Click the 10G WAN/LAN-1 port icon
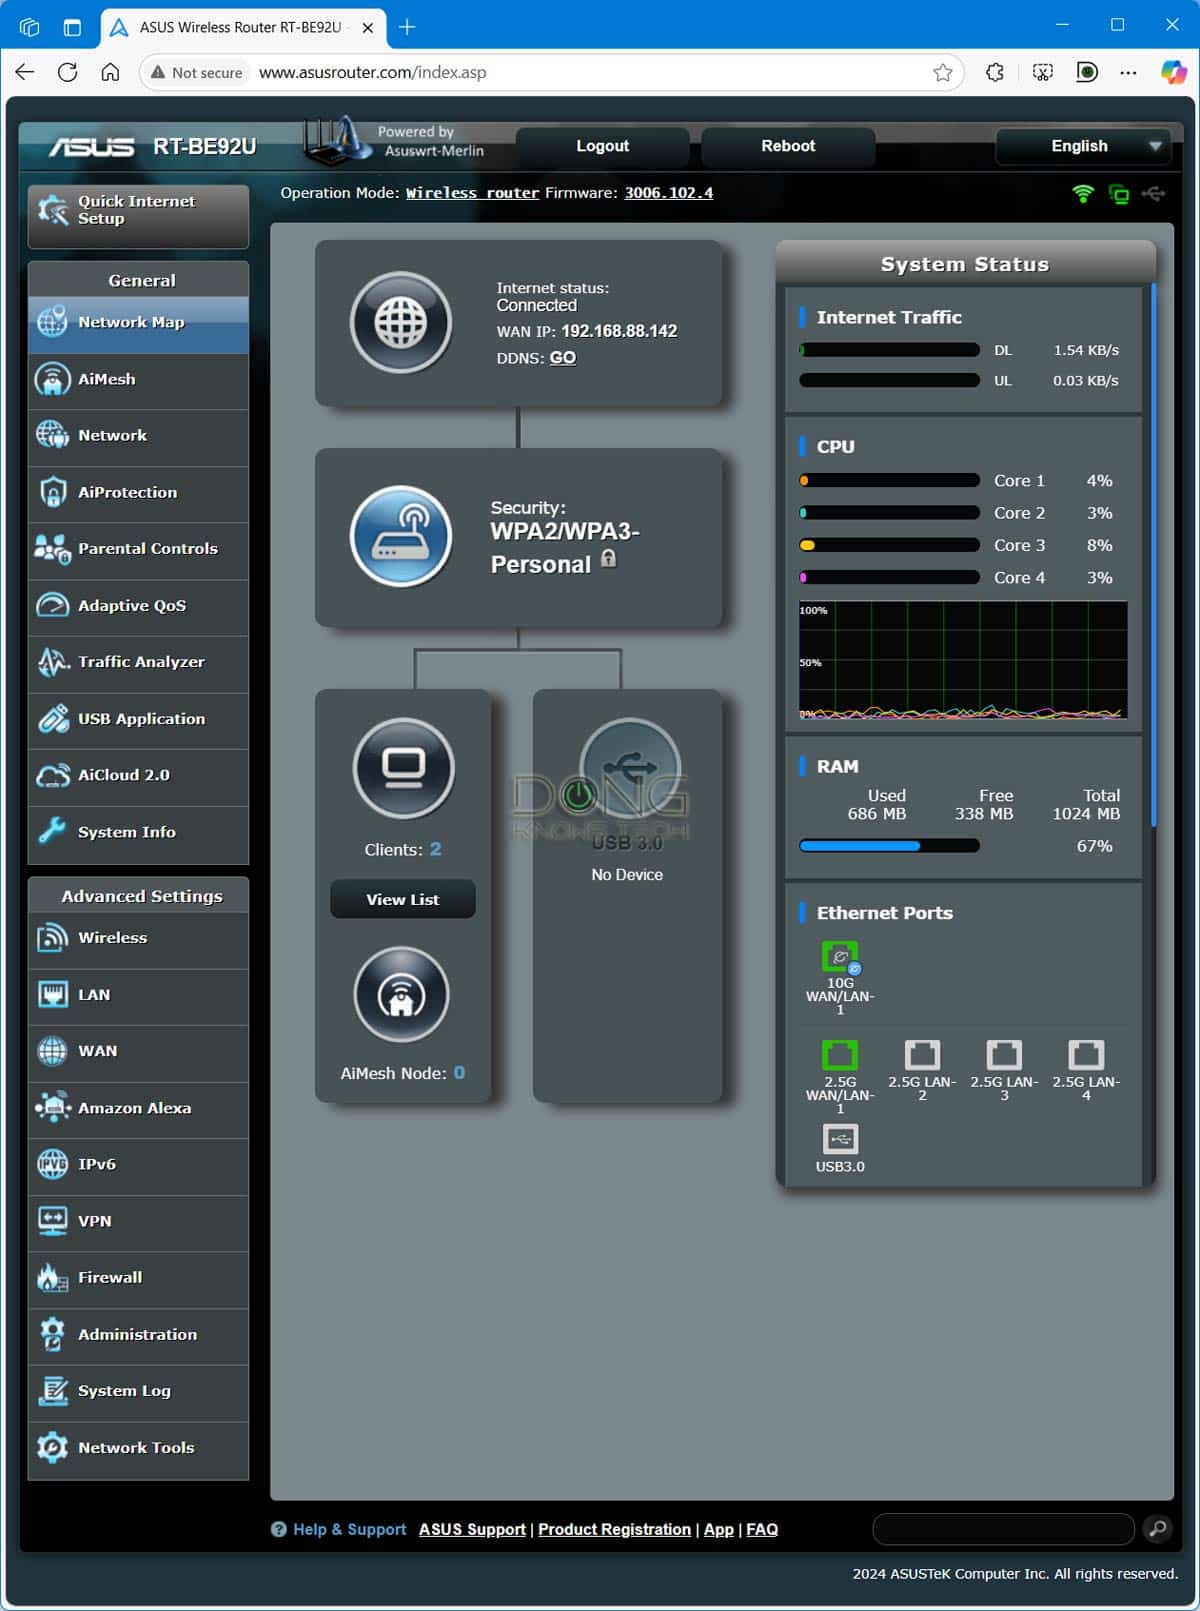Viewport: 1200px width, 1611px height. tap(840, 957)
